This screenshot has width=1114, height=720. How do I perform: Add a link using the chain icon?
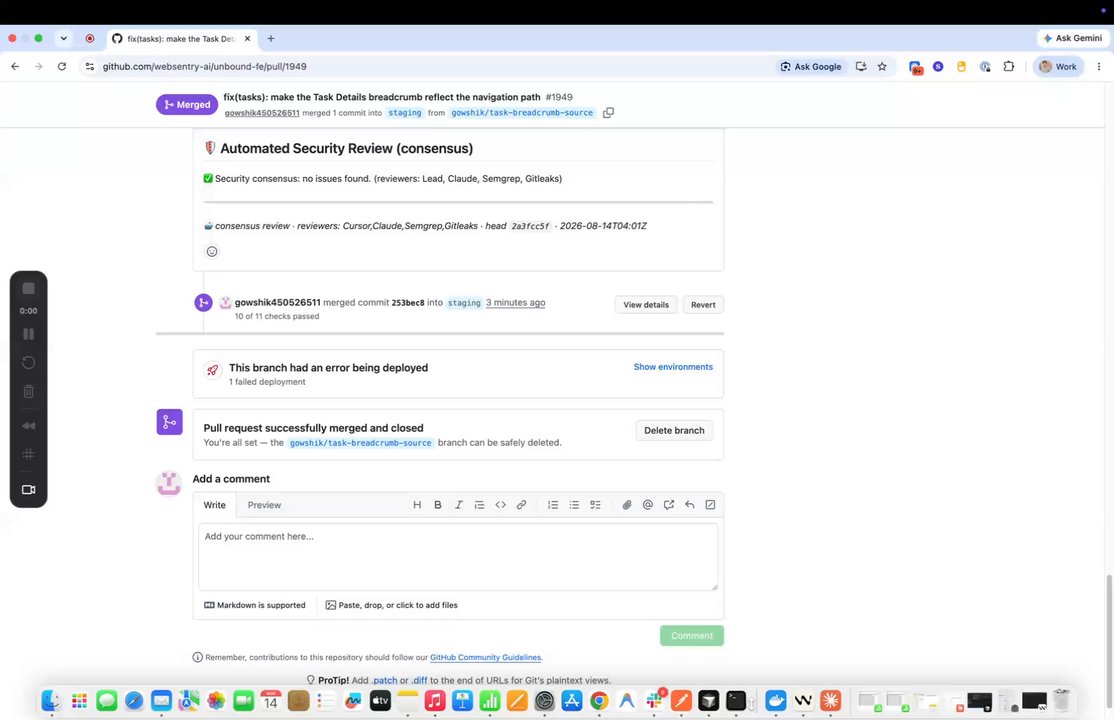click(x=521, y=505)
